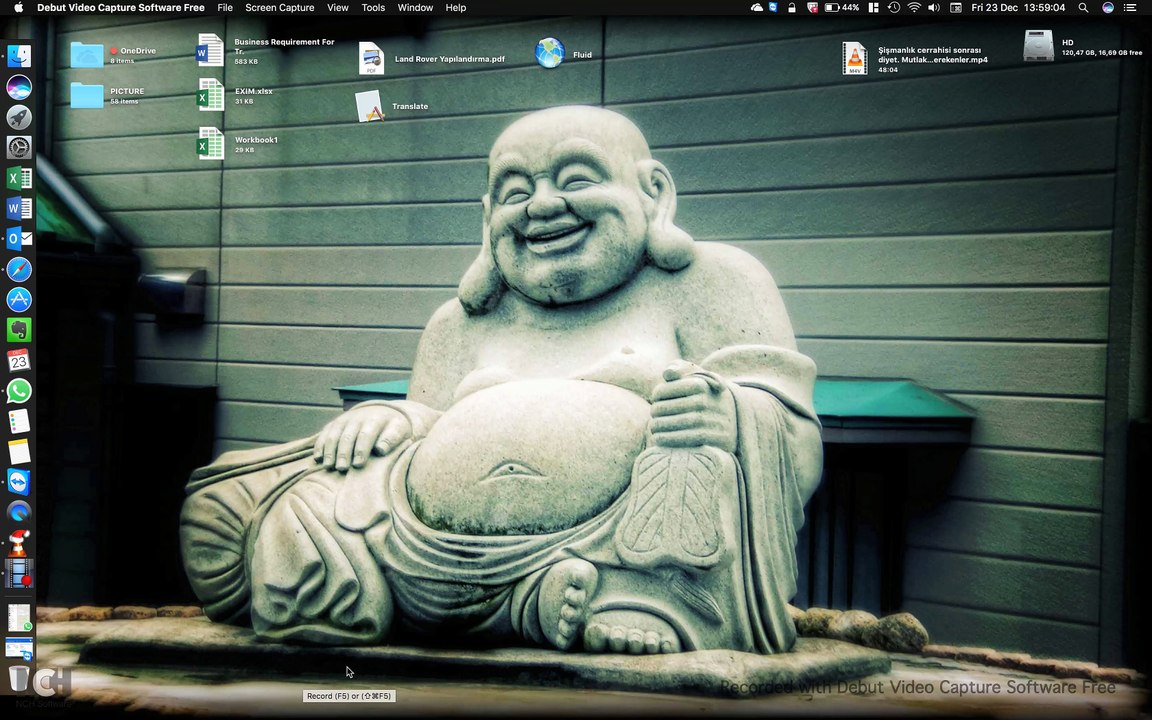Click OneDrive cloud in menu bar
This screenshot has height=720, width=1152.
pyautogui.click(x=757, y=7)
